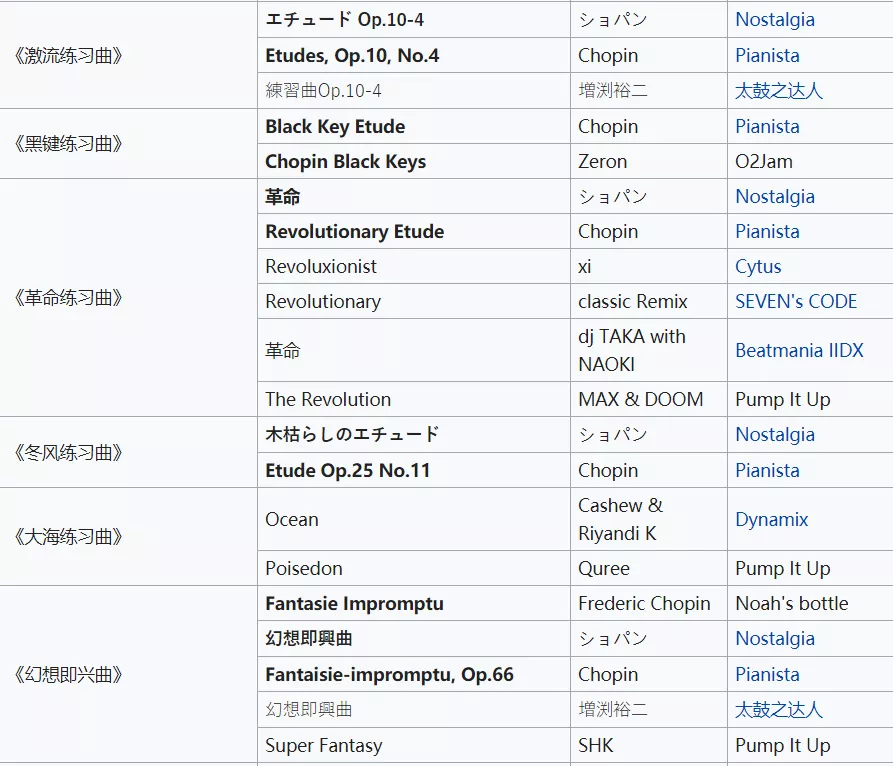
Task: Open Pianista link beside Fantaisie-impromptu, Op.66
Action: coord(767,674)
